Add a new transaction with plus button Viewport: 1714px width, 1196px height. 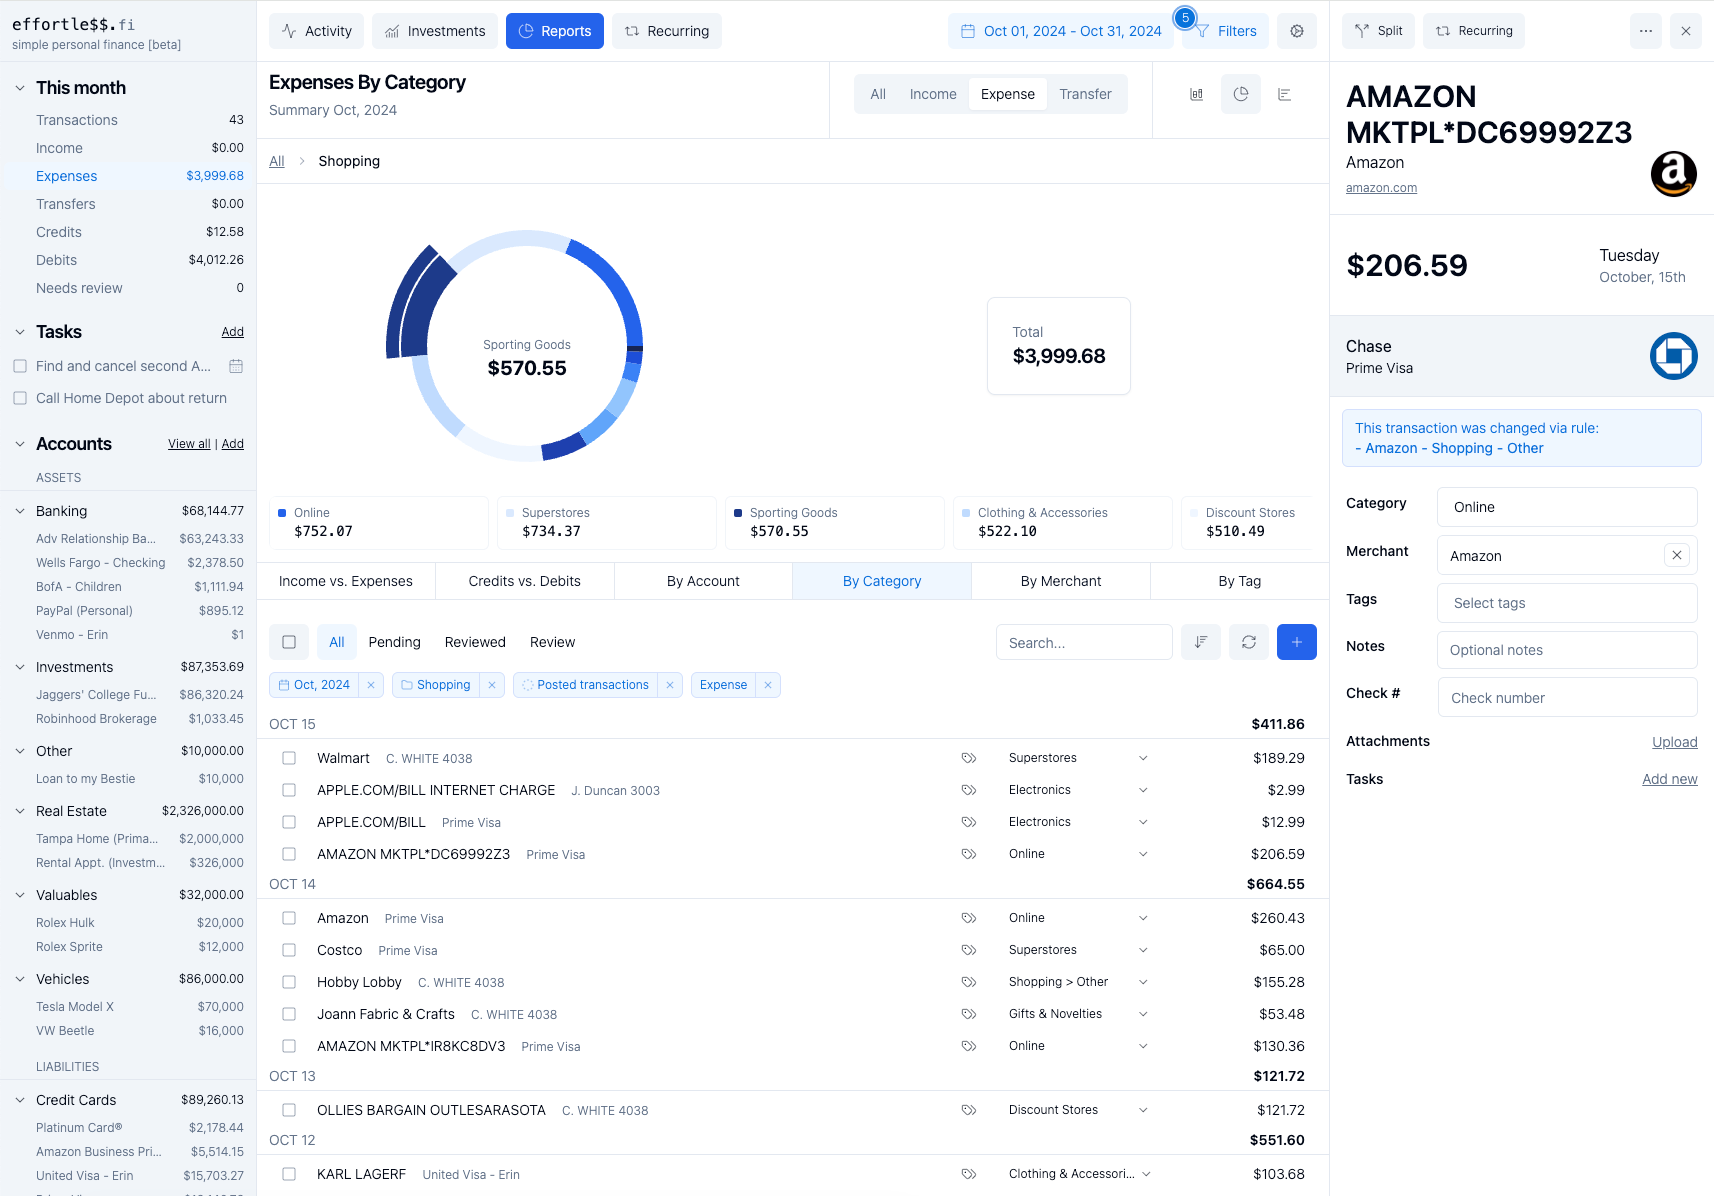tap(1296, 642)
